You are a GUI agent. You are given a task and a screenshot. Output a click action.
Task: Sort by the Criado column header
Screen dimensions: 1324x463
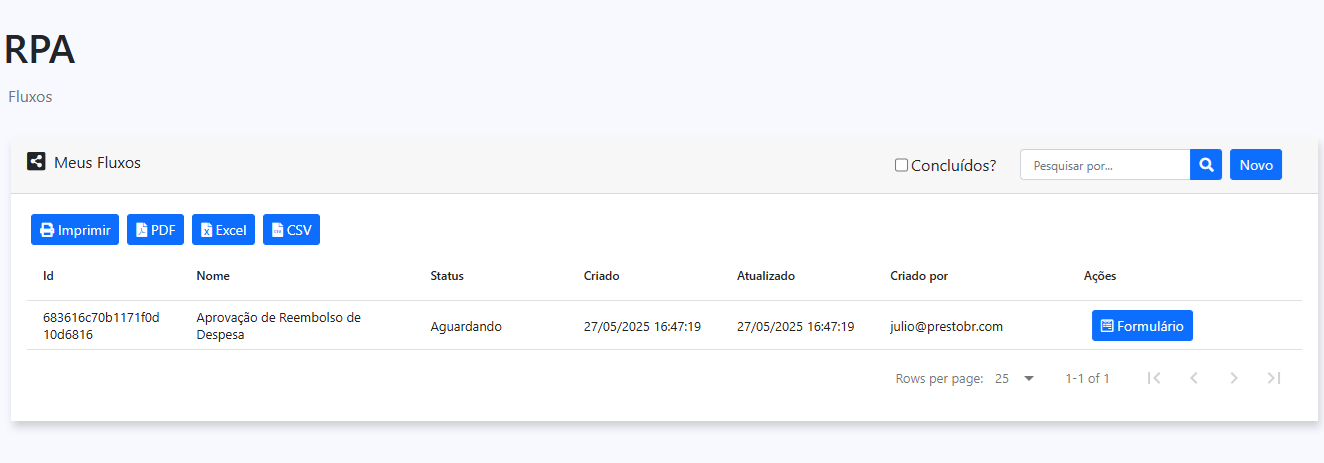pyautogui.click(x=602, y=276)
